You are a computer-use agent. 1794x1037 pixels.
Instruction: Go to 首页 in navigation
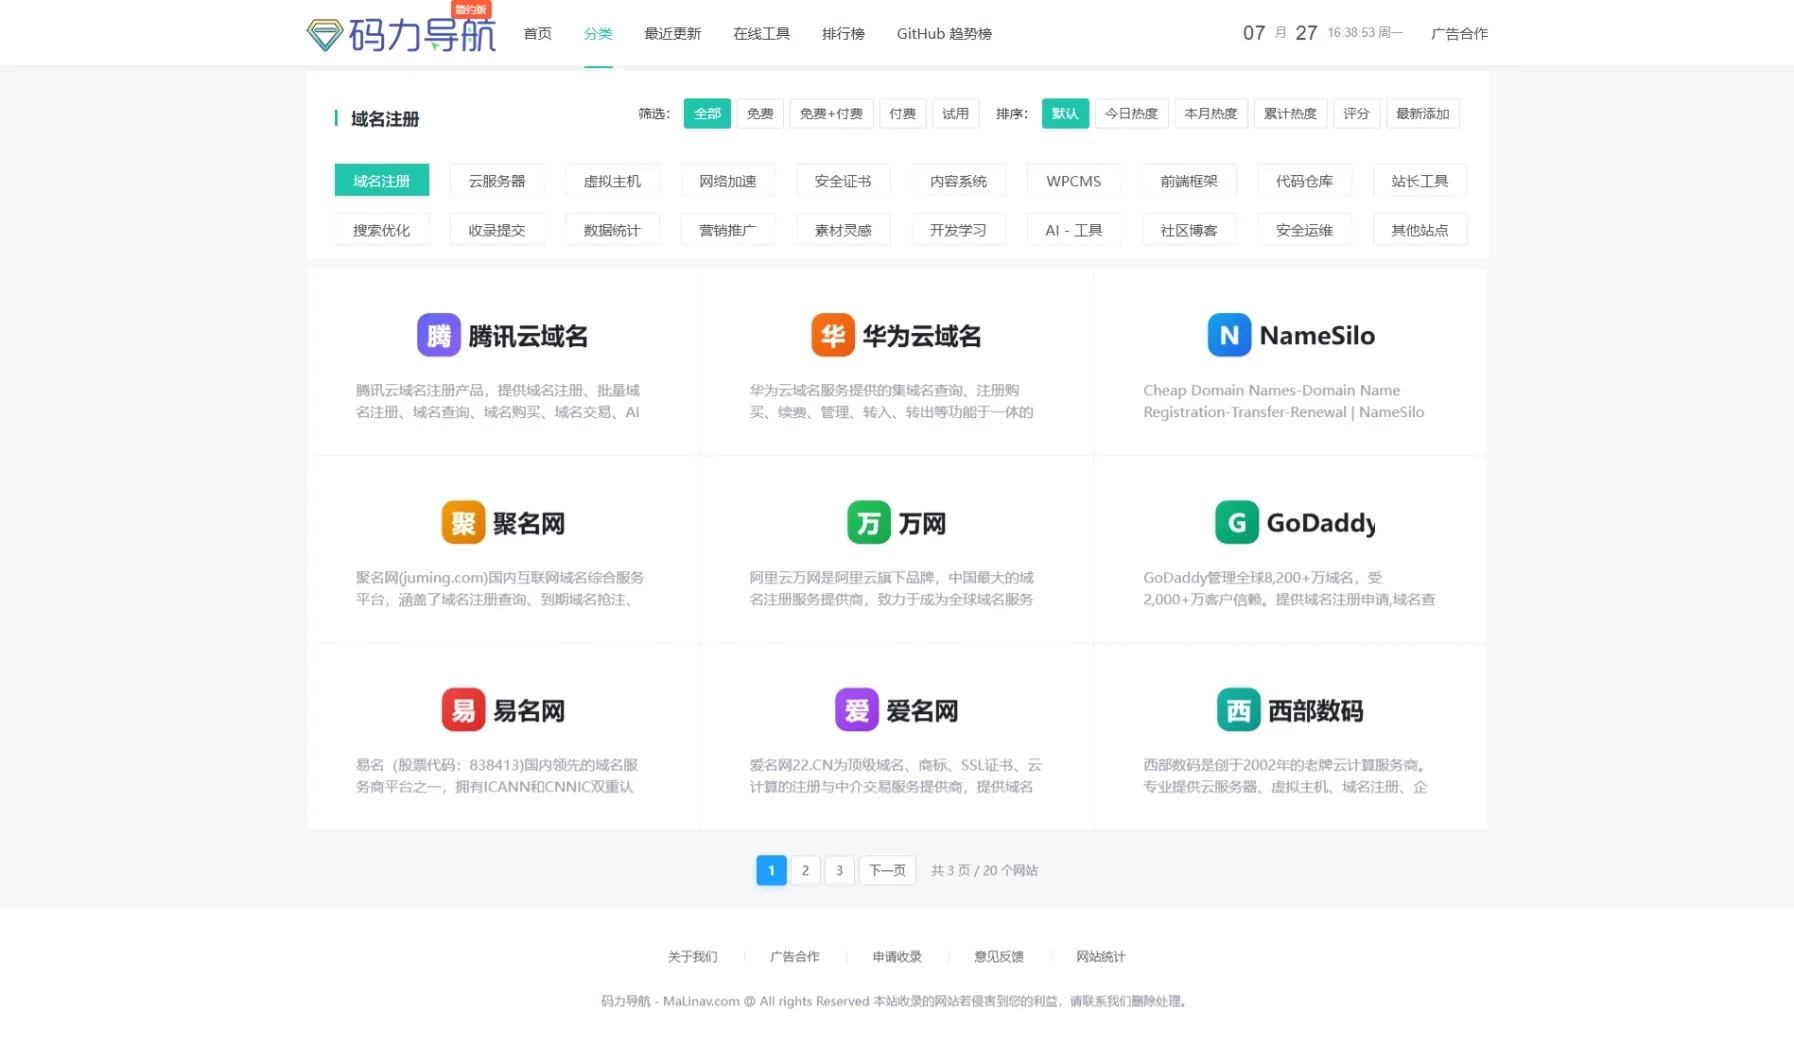pos(538,33)
